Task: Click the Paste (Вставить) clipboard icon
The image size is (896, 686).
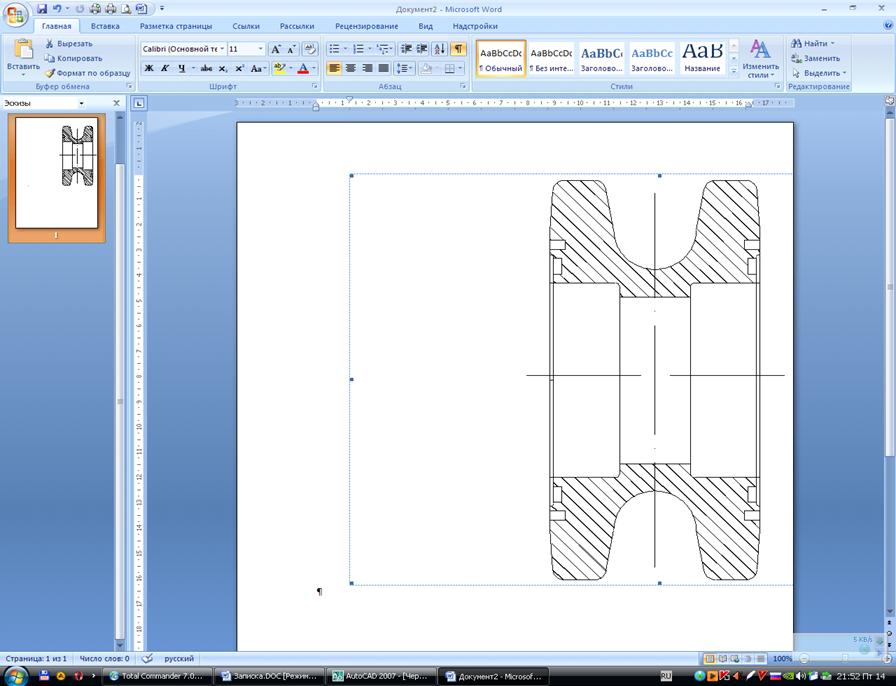Action: click(22, 50)
